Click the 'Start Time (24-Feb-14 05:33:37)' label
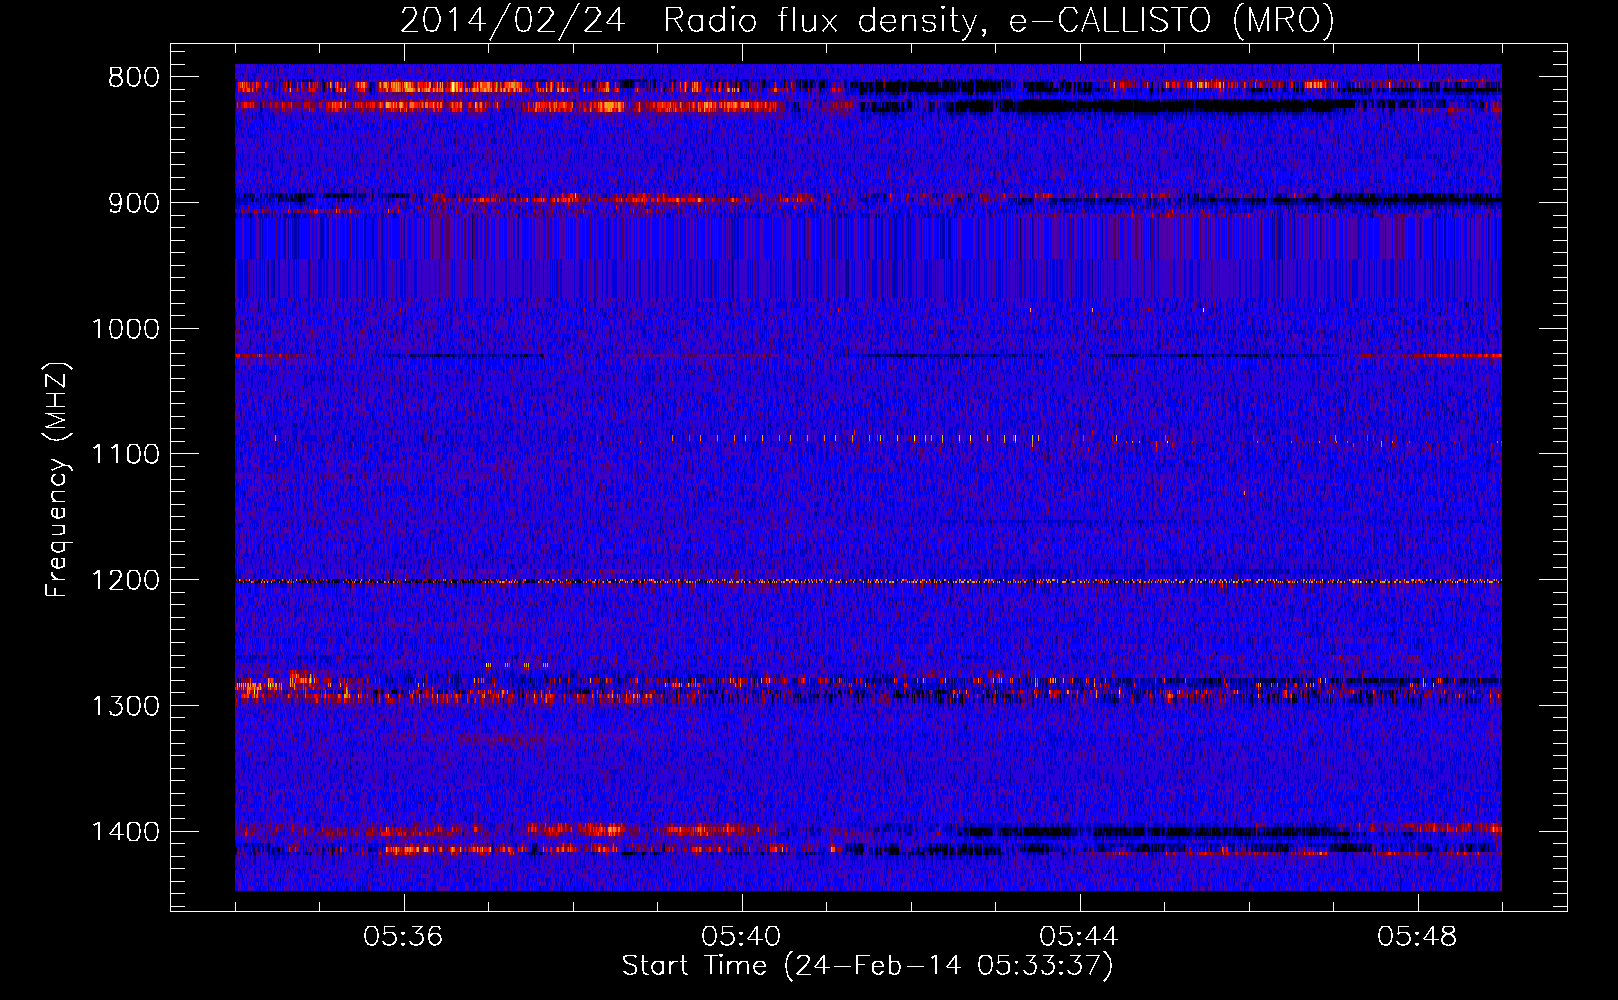This screenshot has width=1618, height=1000. (x=867, y=966)
